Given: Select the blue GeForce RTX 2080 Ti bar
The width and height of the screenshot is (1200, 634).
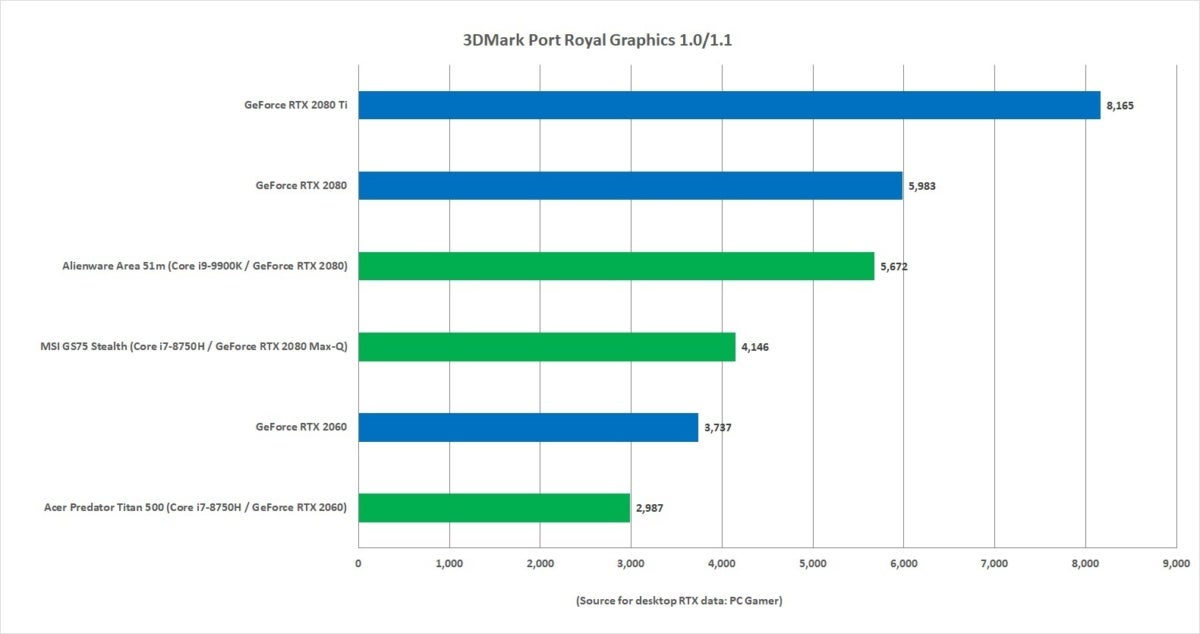Looking at the screenshot, I should click(x=729, y=105).
